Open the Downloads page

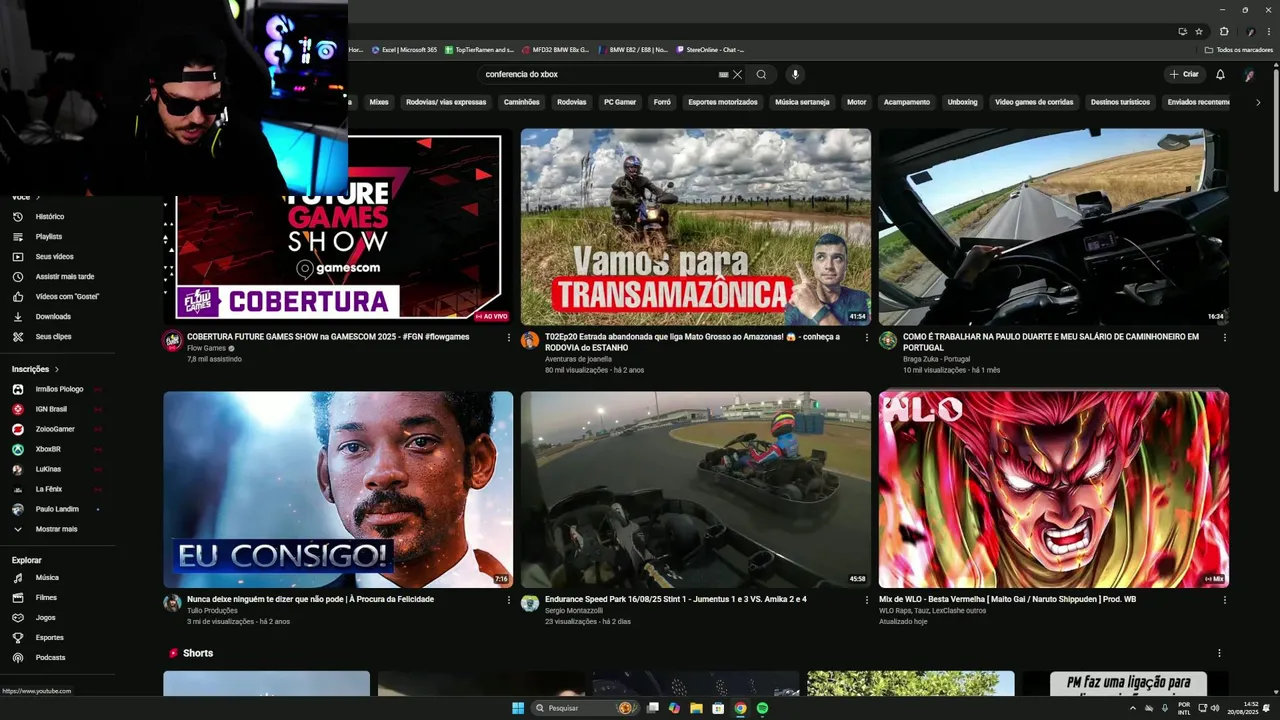pyautogui.click(x=53, y=316)
